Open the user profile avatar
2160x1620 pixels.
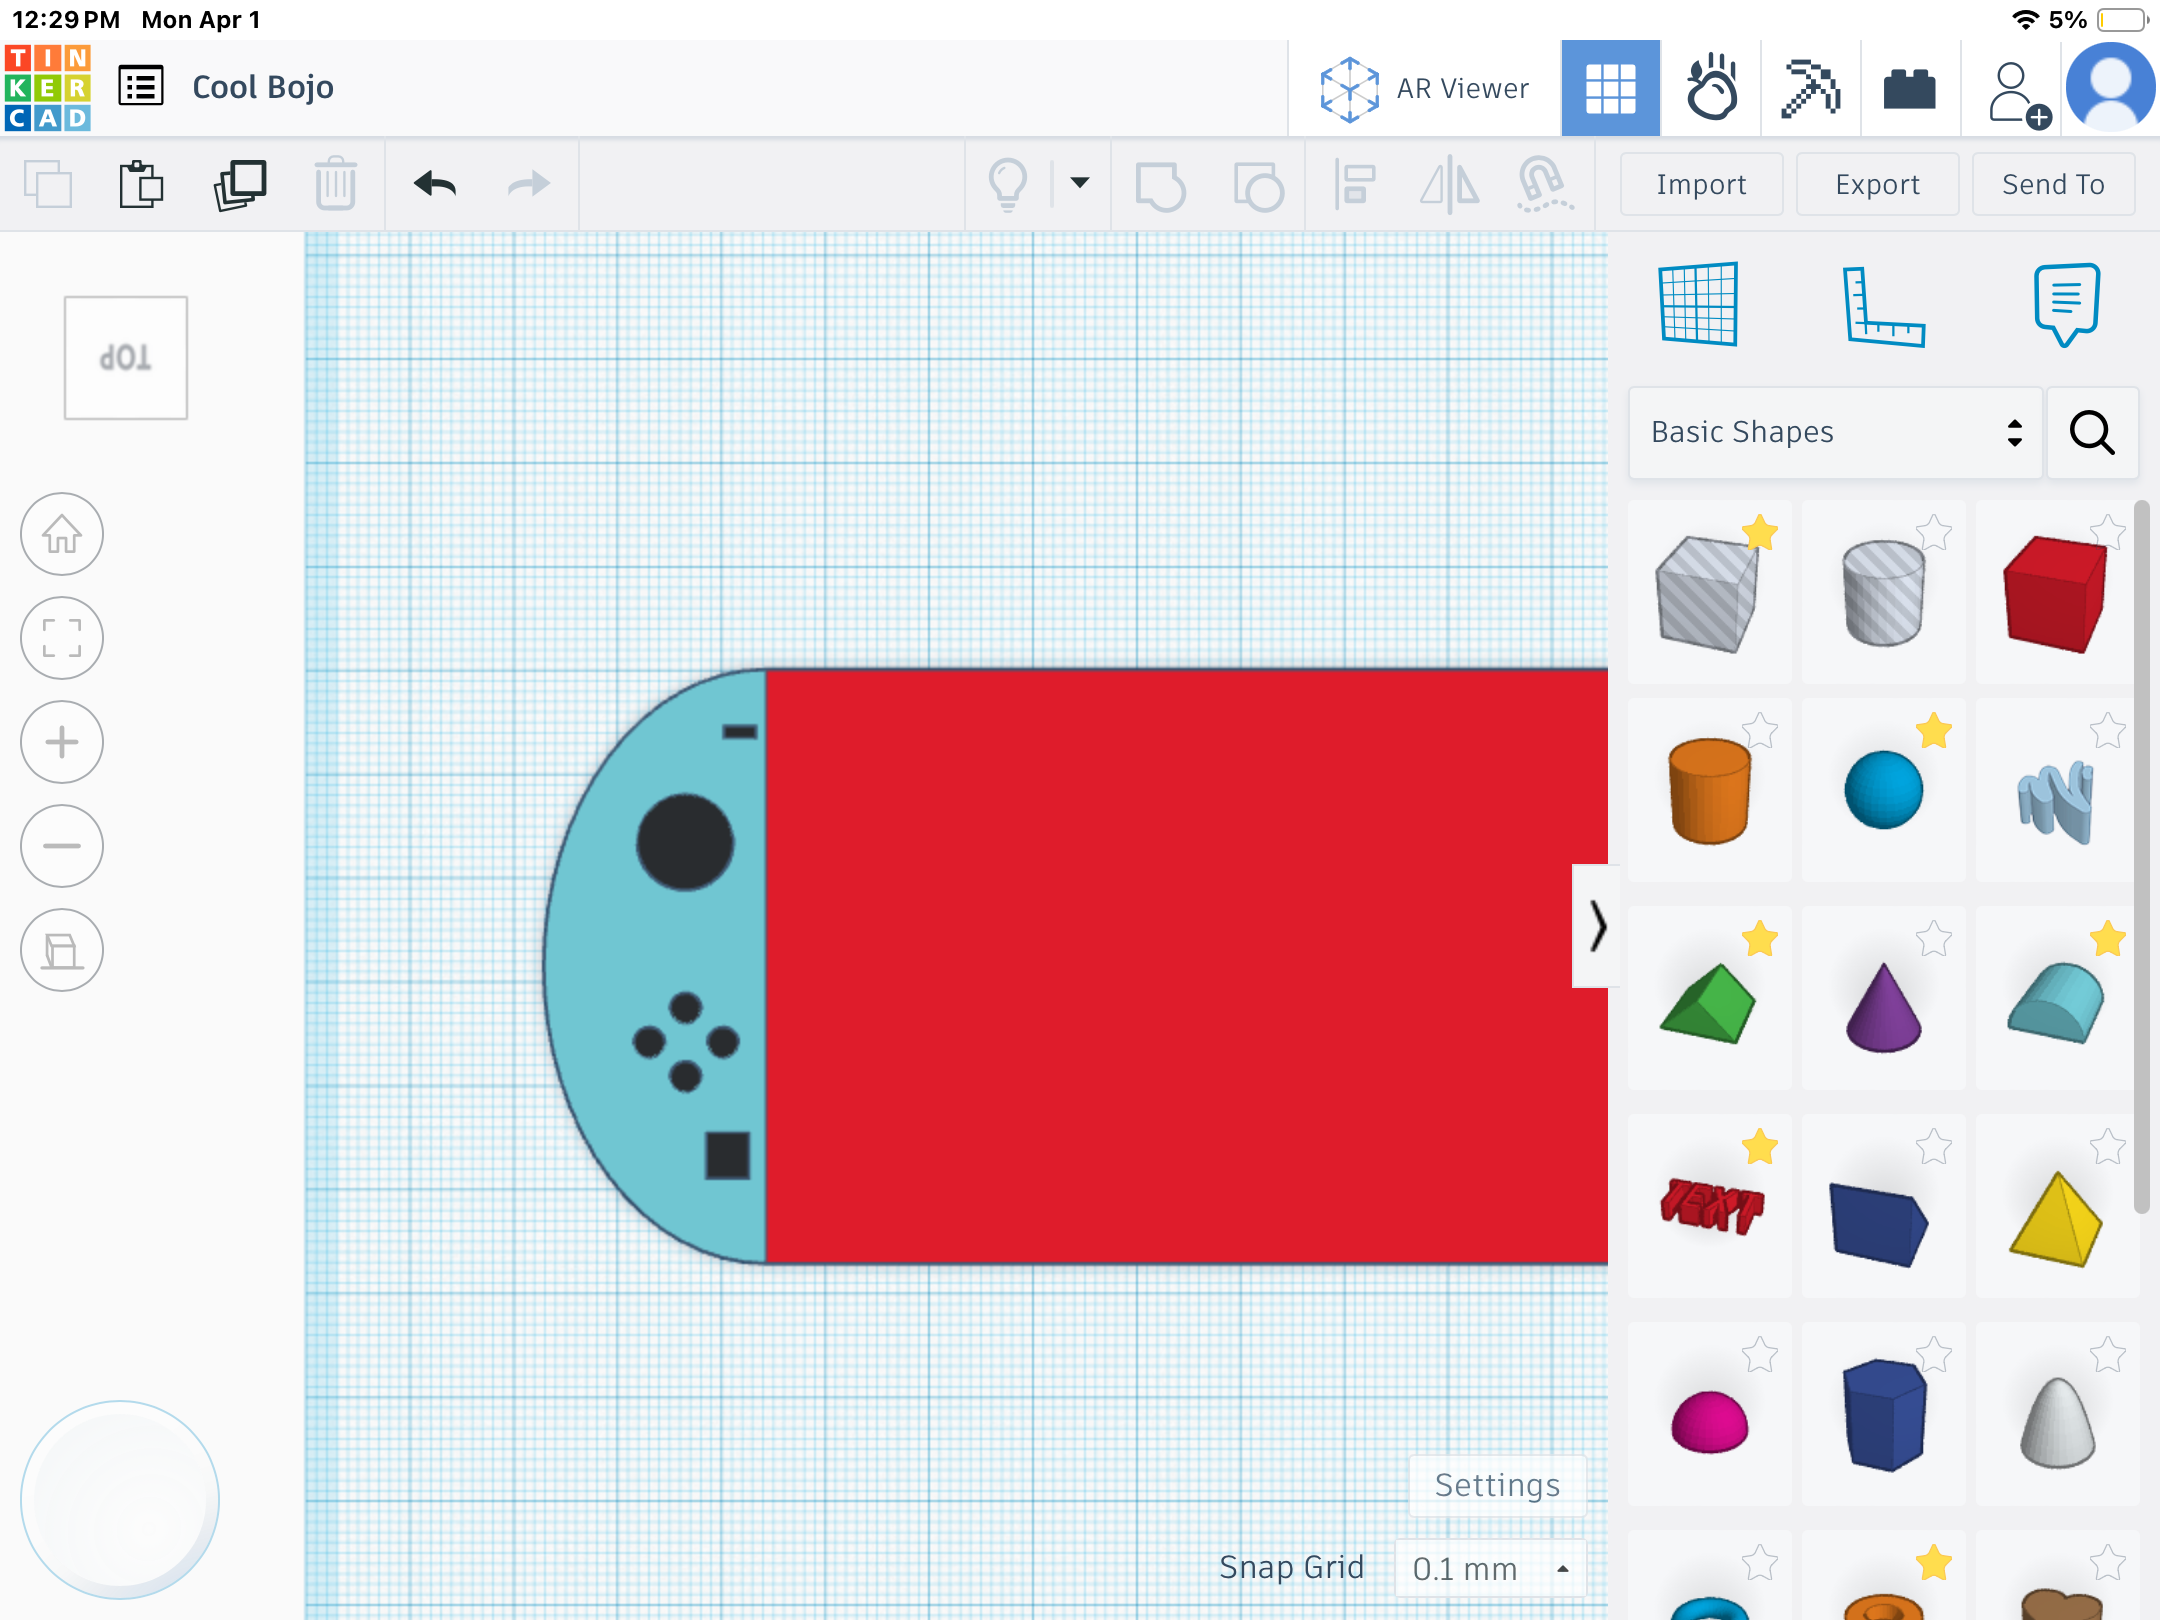point(2111,88)
